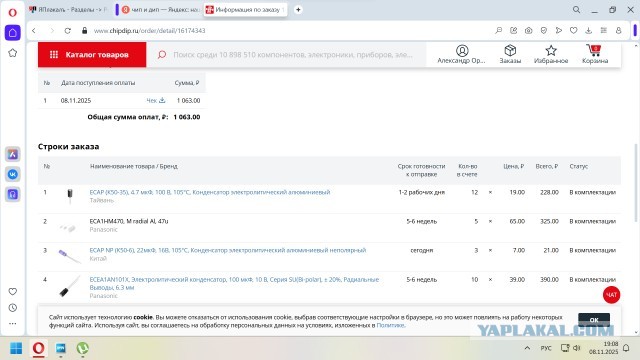Show hidden system tray icons
Image resolution: width=640 pixels, height=360 pixels.
coord(527,348)
